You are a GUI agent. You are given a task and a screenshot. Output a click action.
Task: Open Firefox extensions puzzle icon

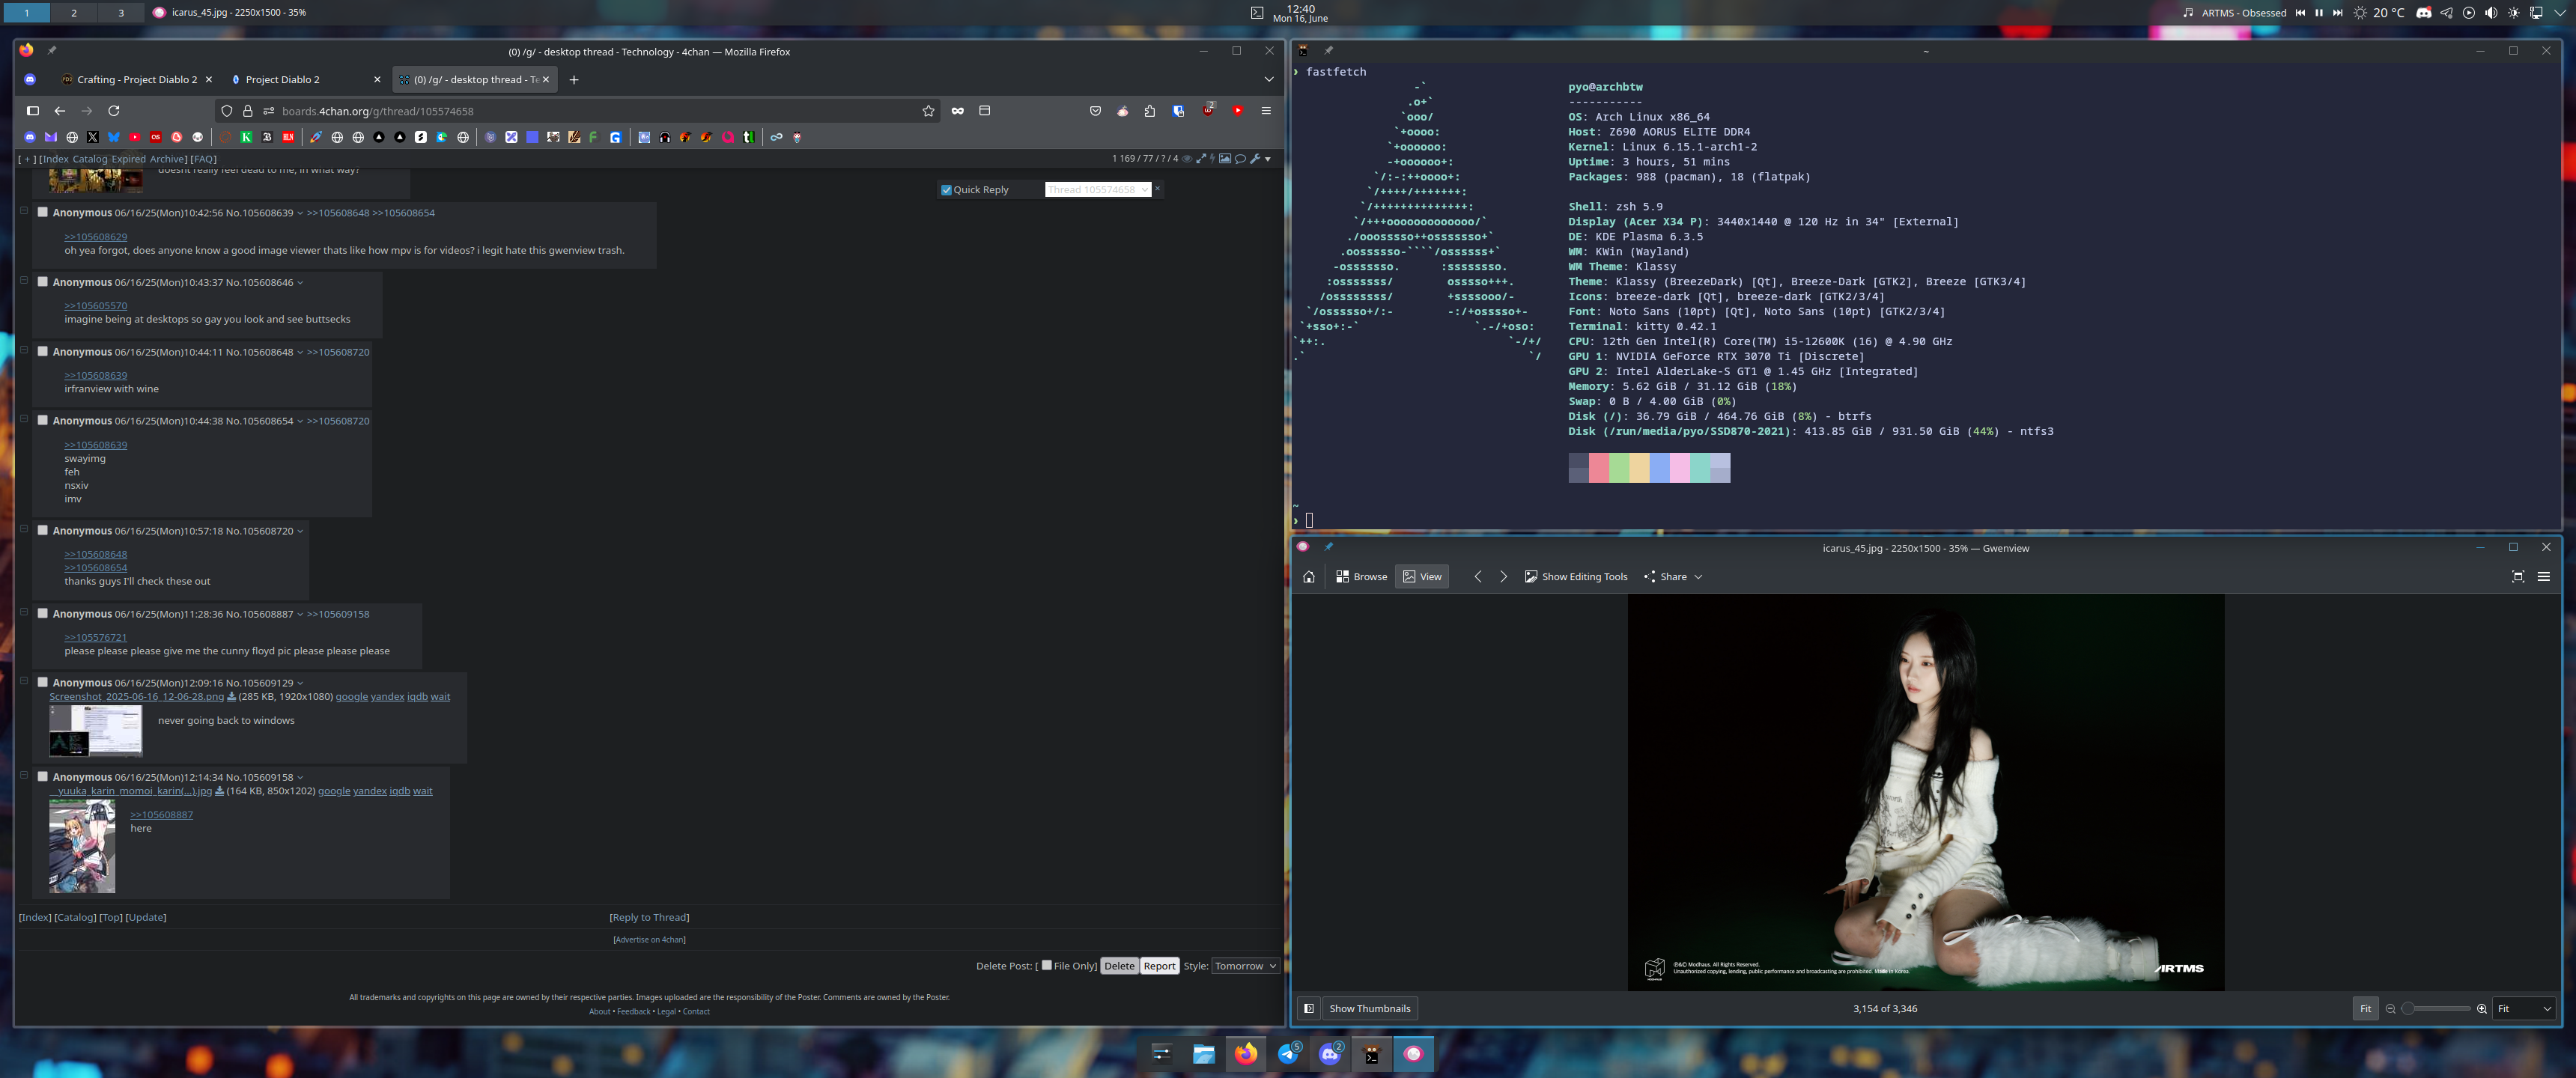[x=1149, y=111]
